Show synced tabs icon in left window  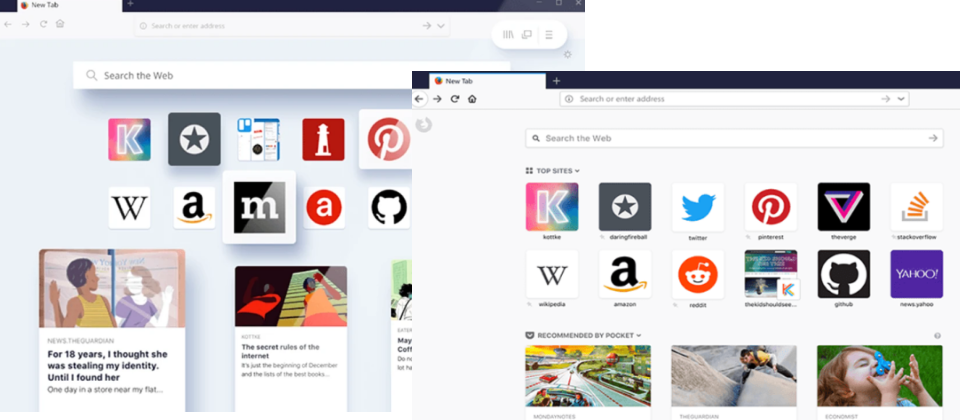coord(527,35)
